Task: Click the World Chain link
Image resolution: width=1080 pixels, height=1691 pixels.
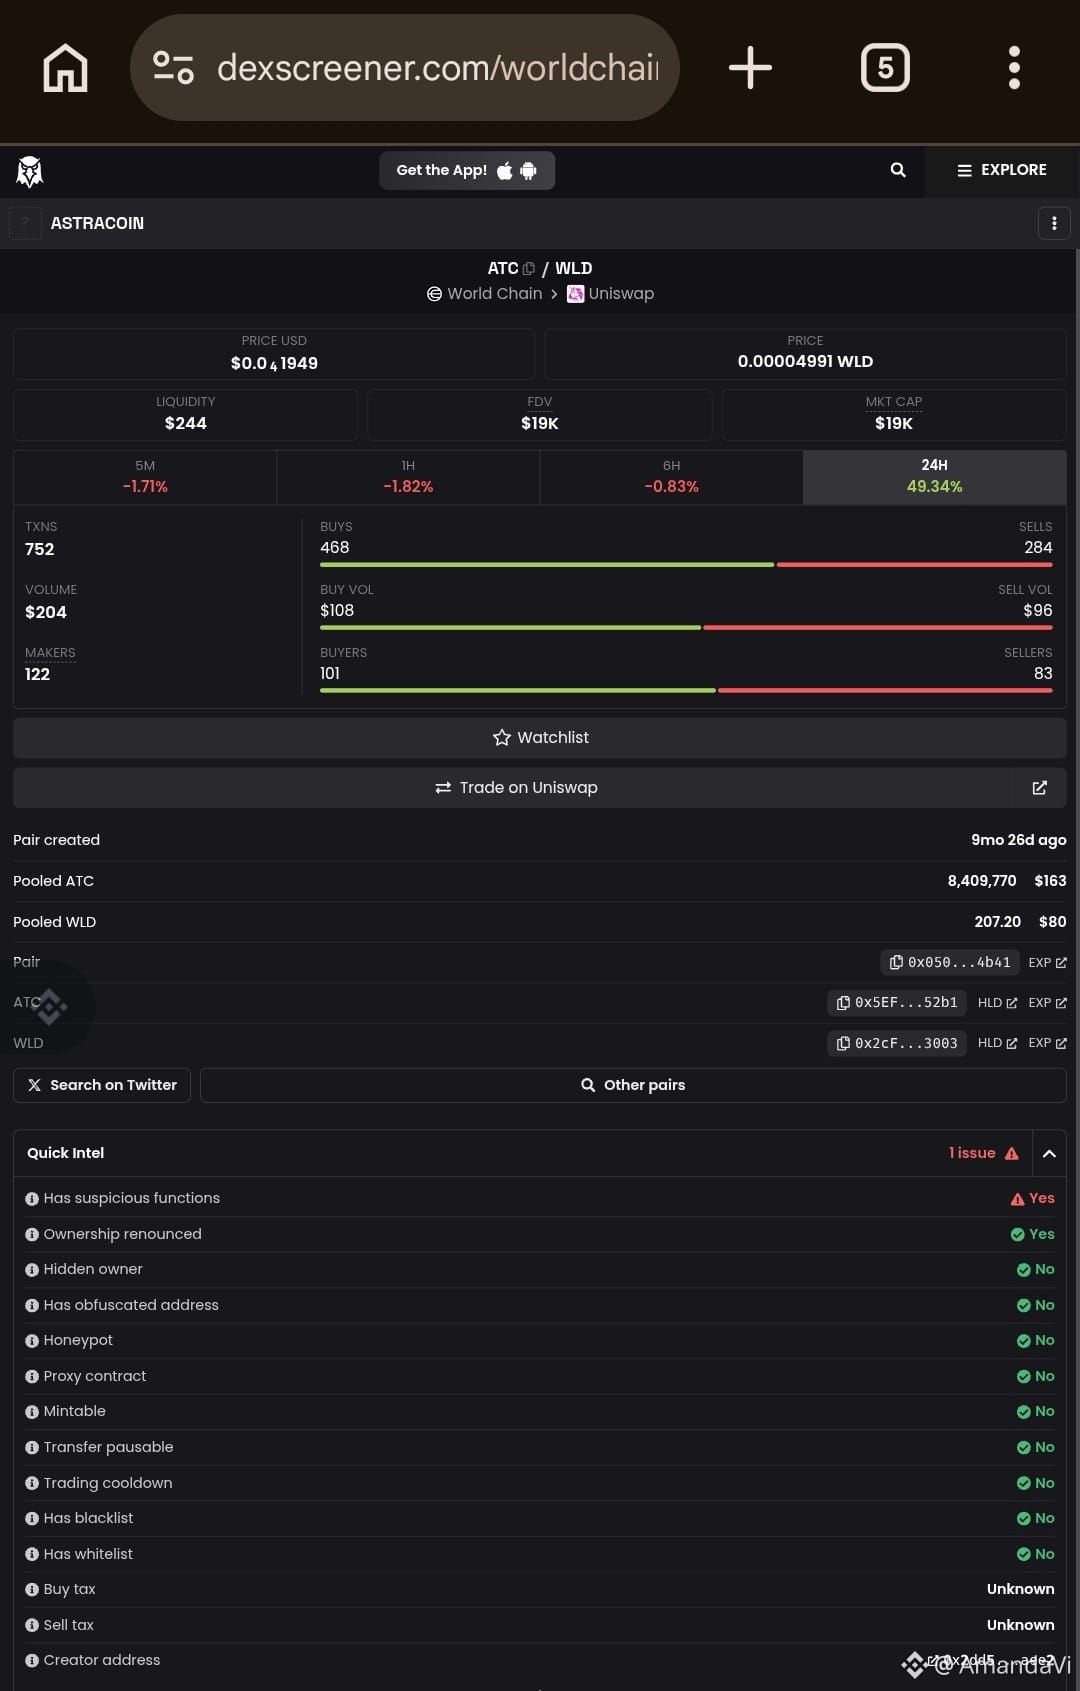Action: pos(485,293)
